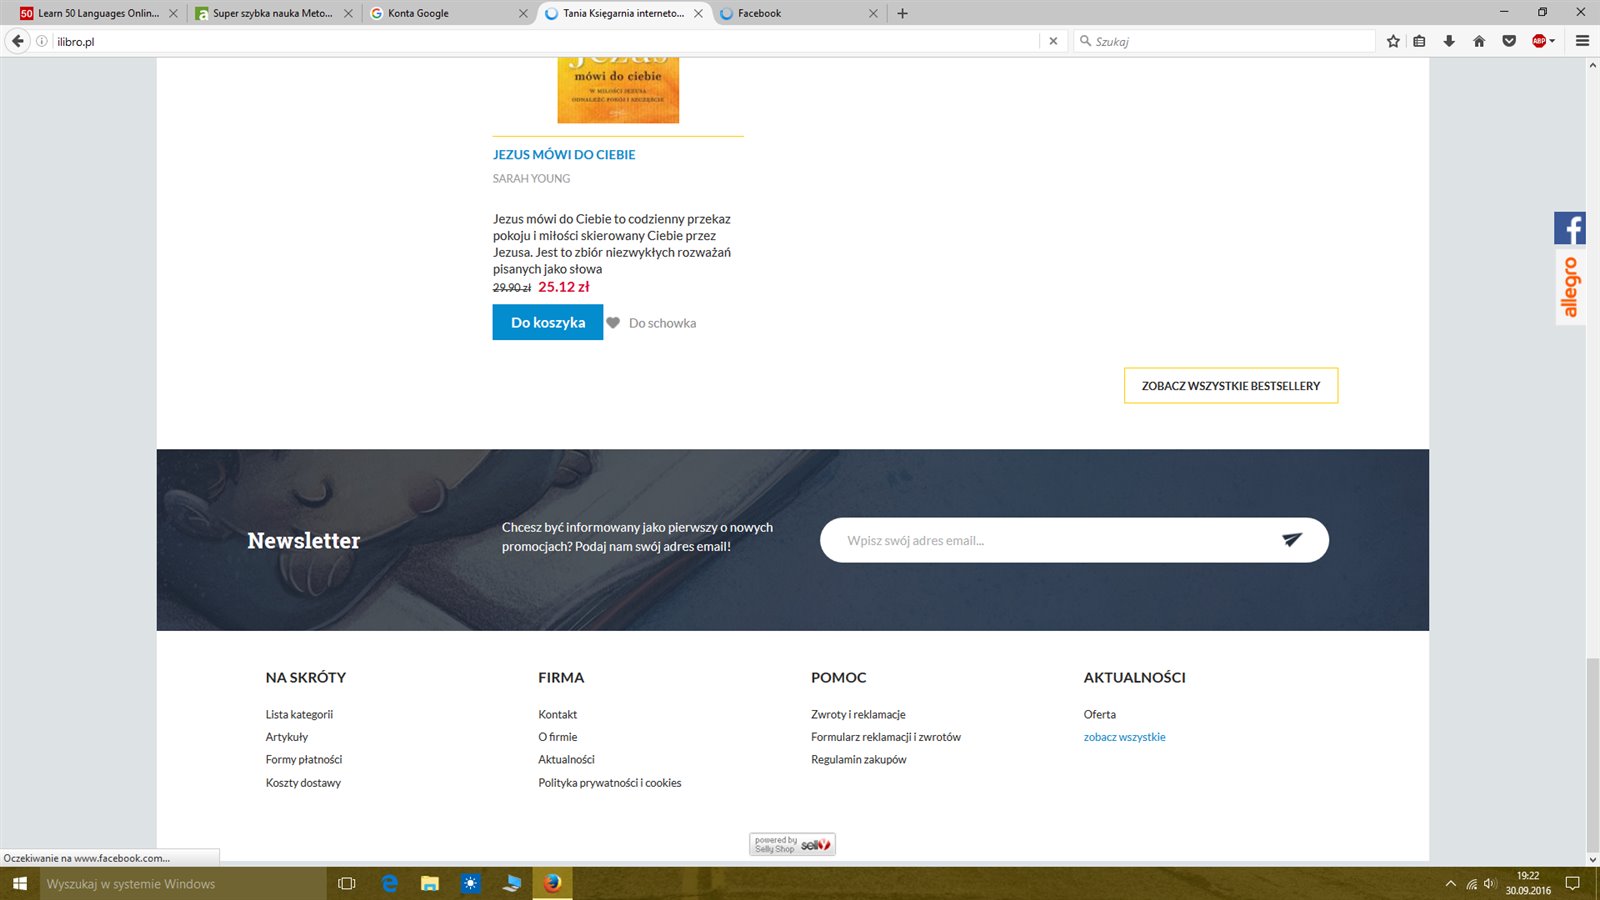Expand the Adblock Plus dropdown arrow
Screen dimensions: 1600x900
(x=1552, y=41)
